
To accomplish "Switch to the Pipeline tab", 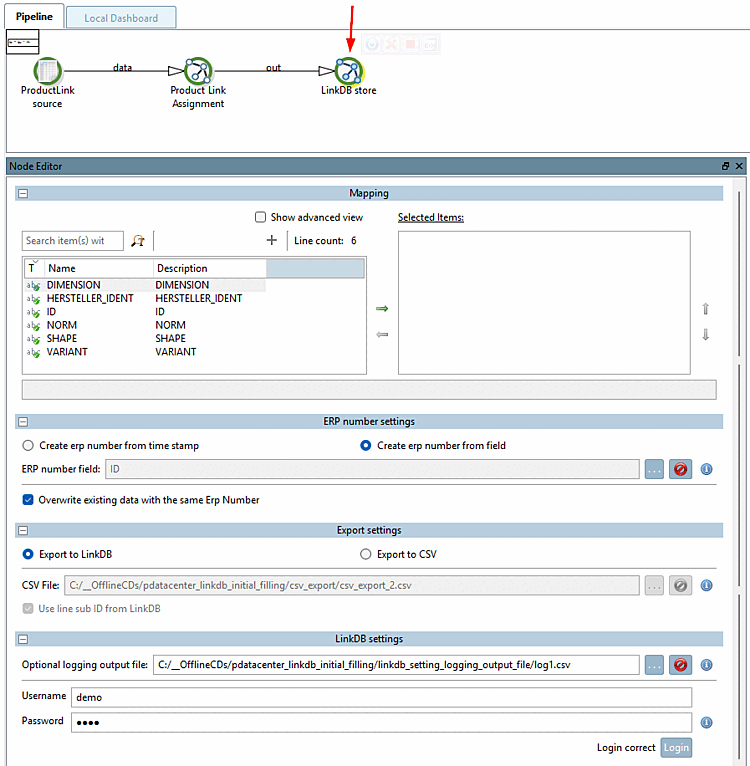I will pos(34,17).
